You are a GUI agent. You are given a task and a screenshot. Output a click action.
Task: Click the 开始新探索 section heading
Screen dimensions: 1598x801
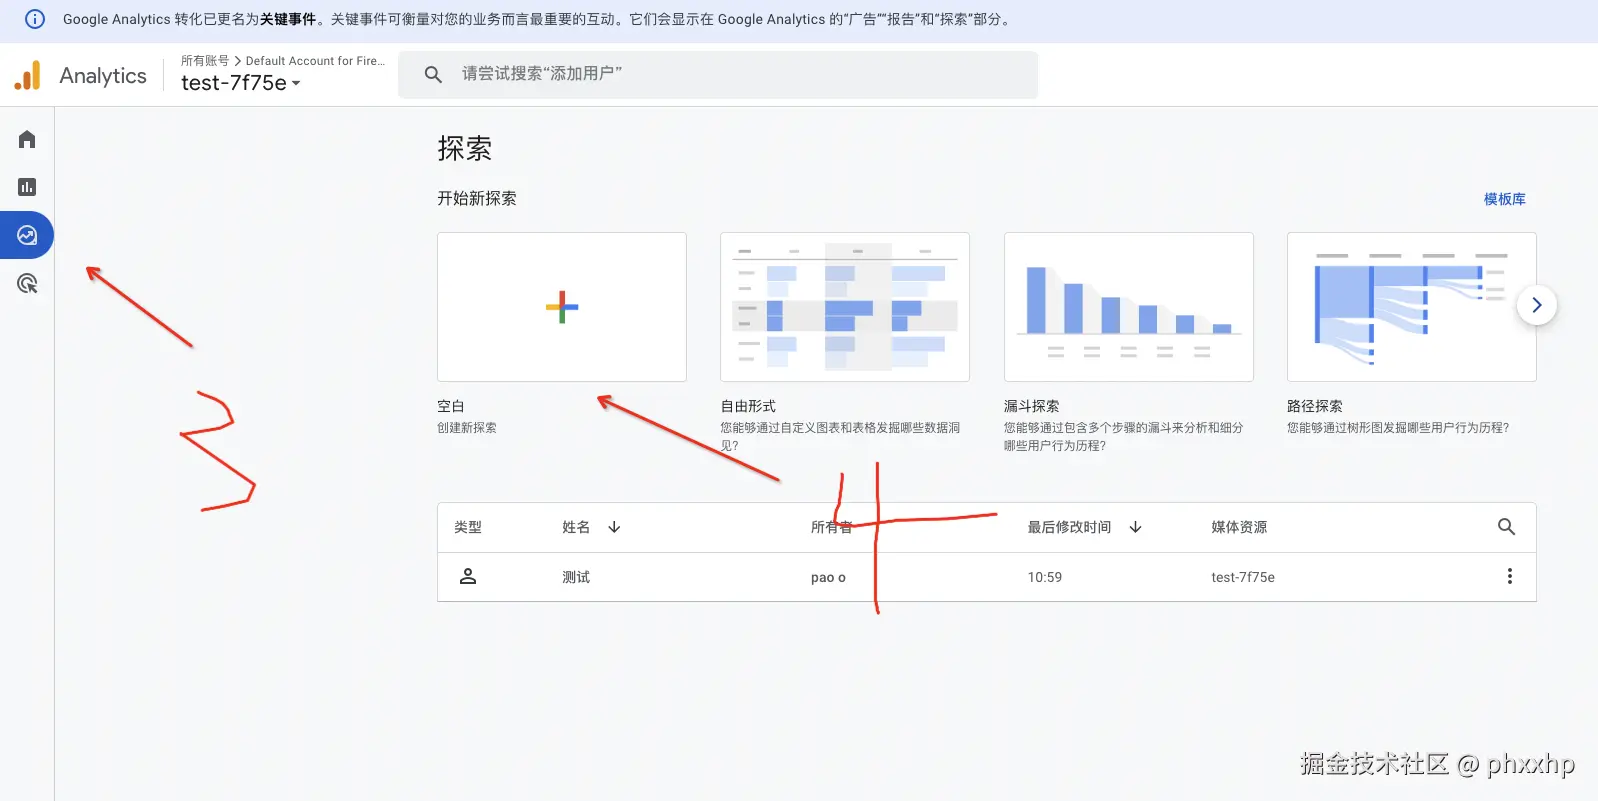(477, 199)
